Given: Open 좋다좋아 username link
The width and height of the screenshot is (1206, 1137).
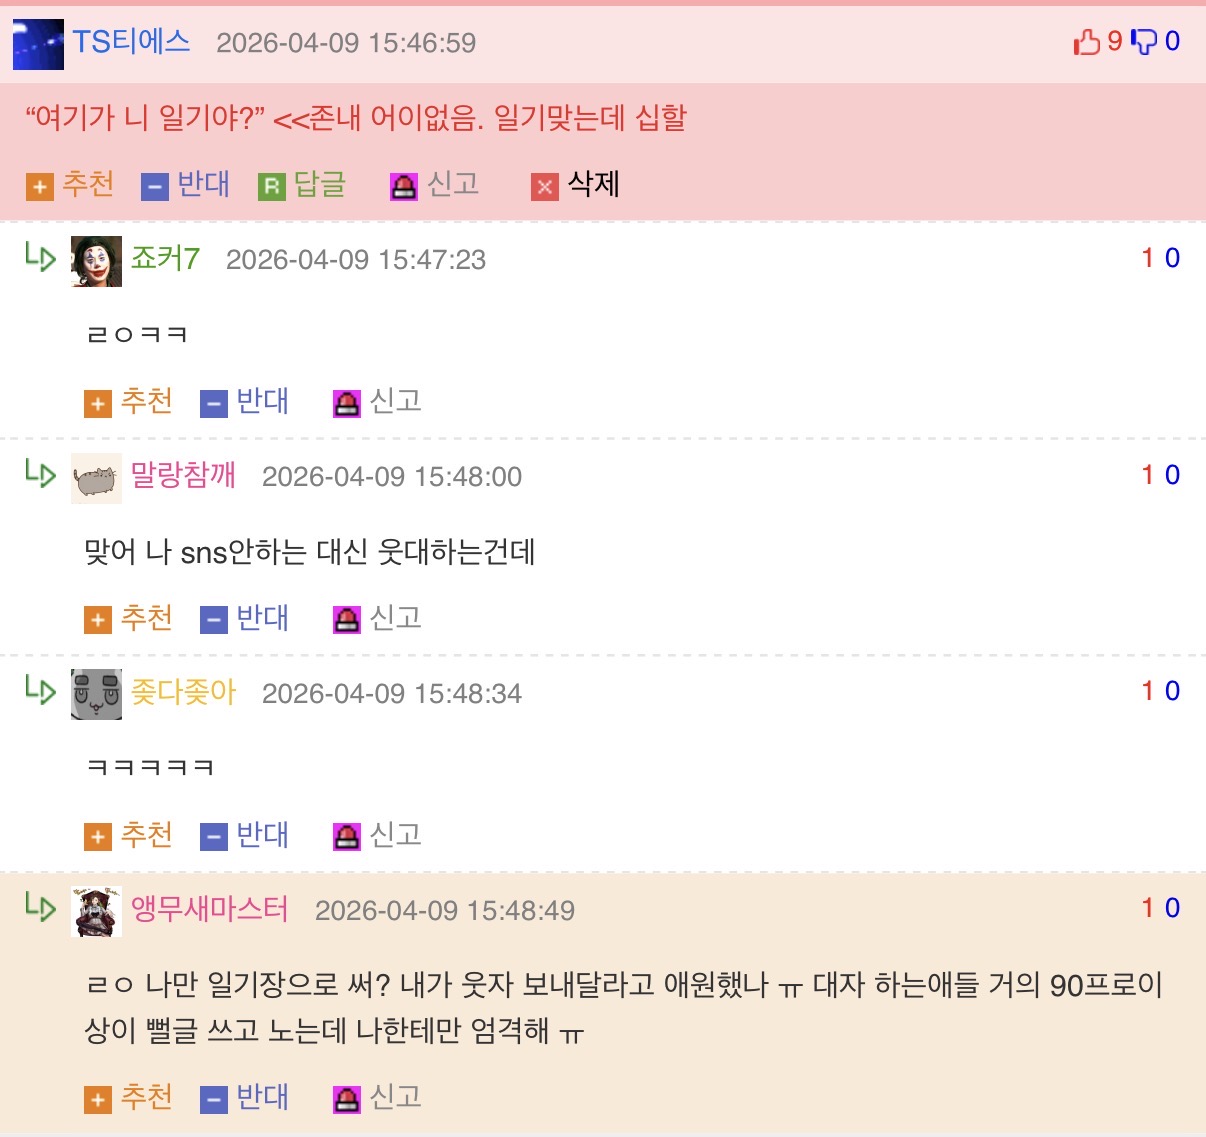Looking at the screenshot, I should coord(183,692).
